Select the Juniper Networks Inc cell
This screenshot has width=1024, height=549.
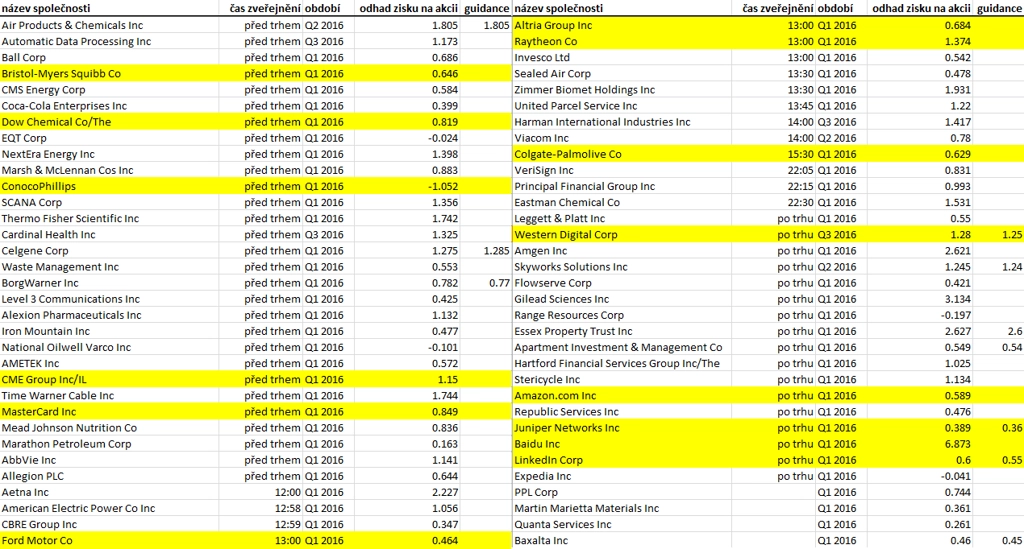point(622,428)
